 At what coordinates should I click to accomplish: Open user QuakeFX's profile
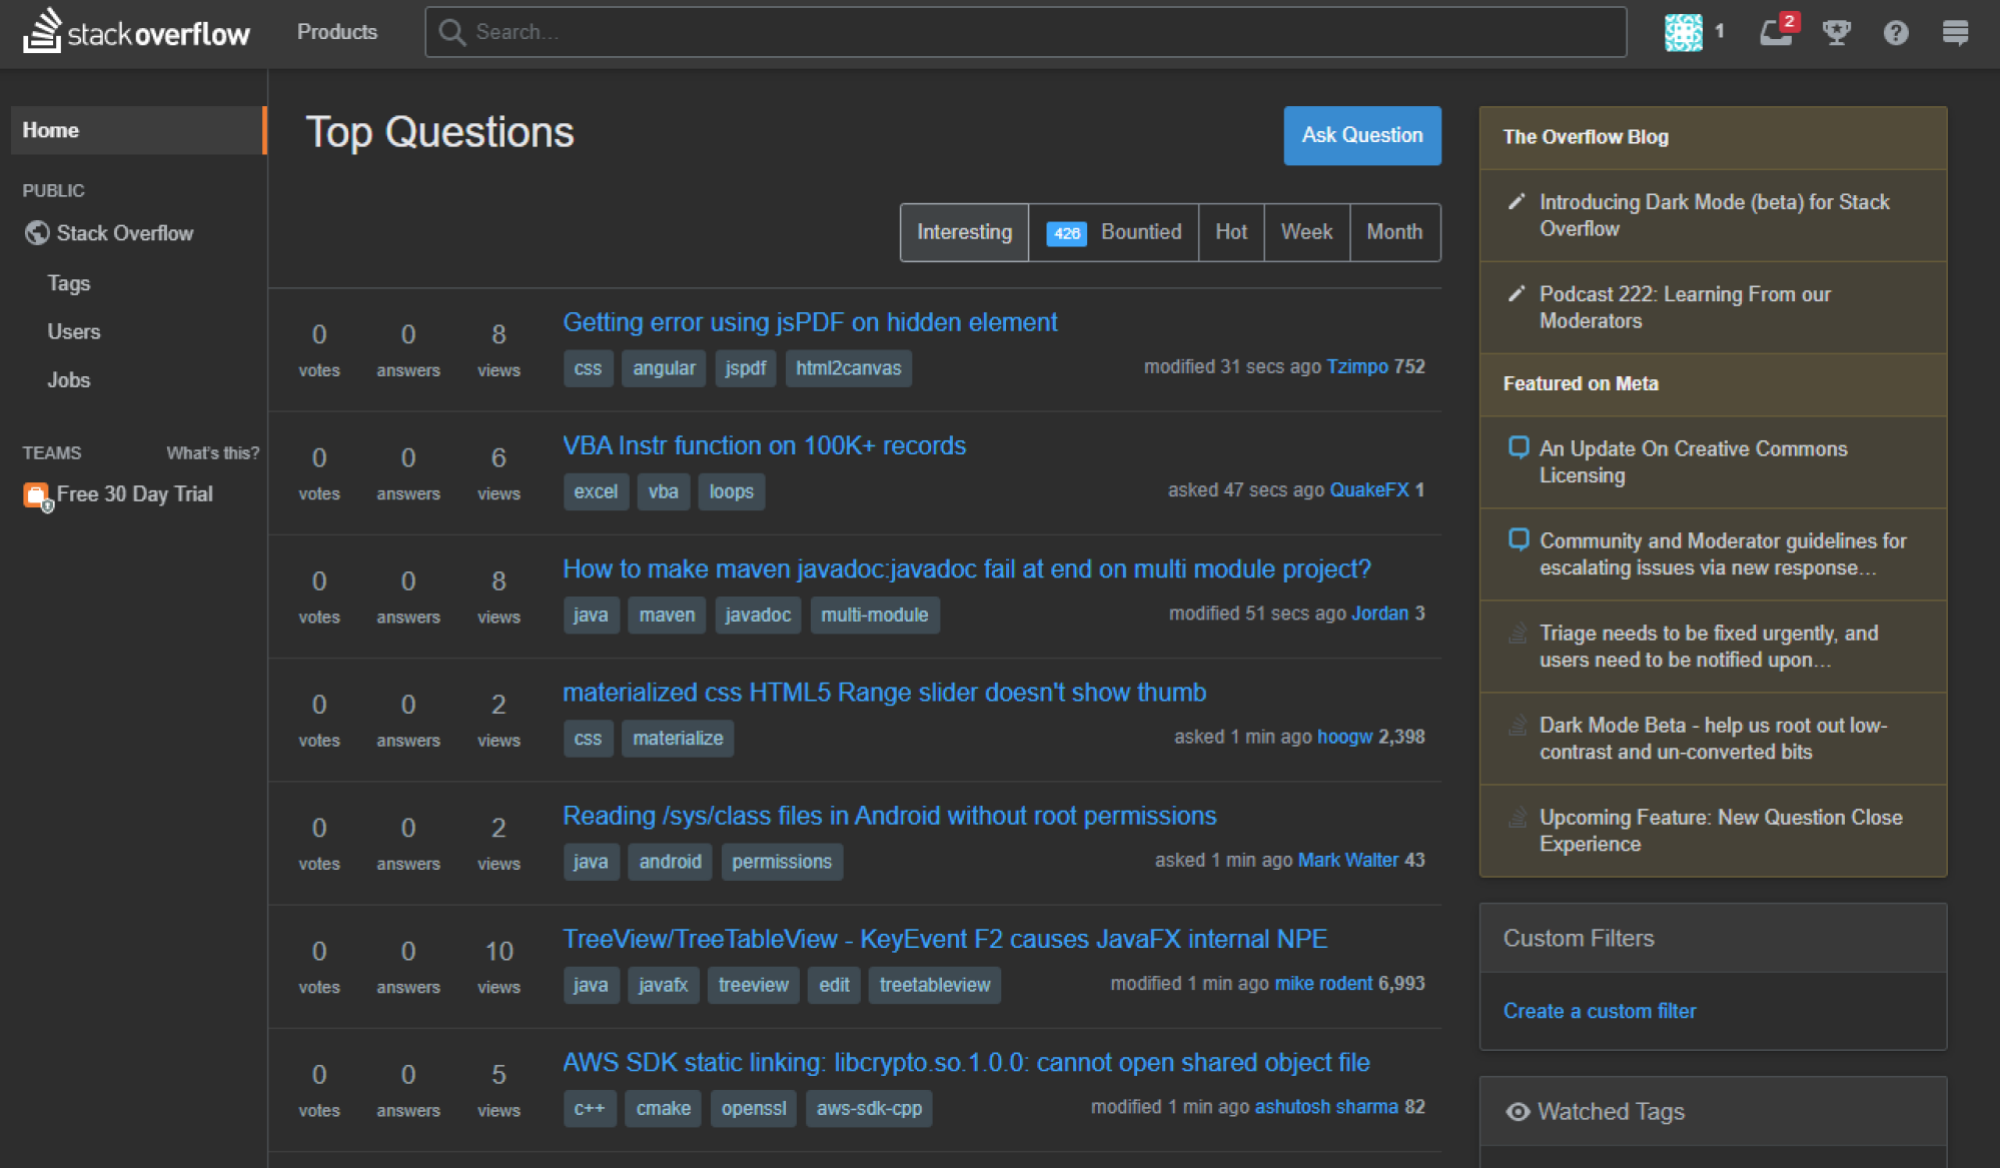pyautogui.click(x=1369, y=490)
